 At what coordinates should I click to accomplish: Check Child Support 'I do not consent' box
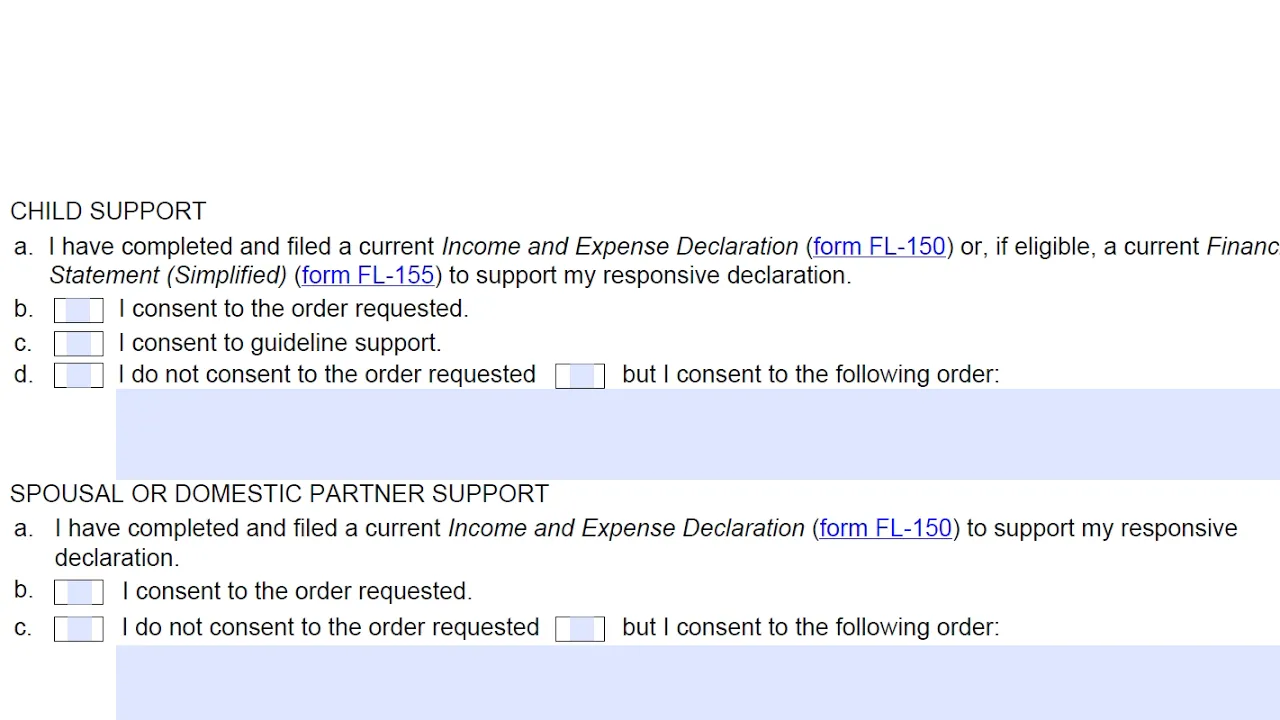coord(79,375)
